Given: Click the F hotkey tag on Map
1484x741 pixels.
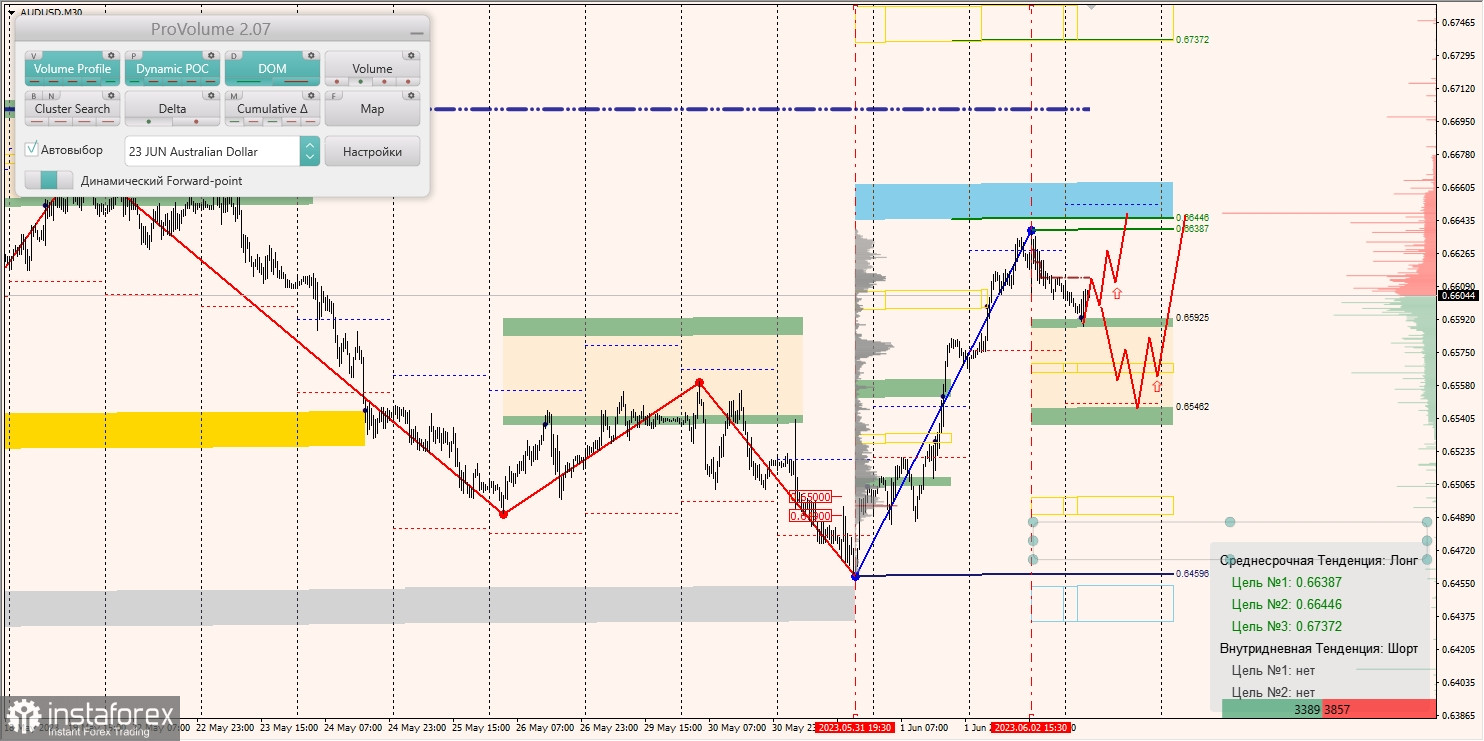Looking at the screenshot, I should [334, 96].
